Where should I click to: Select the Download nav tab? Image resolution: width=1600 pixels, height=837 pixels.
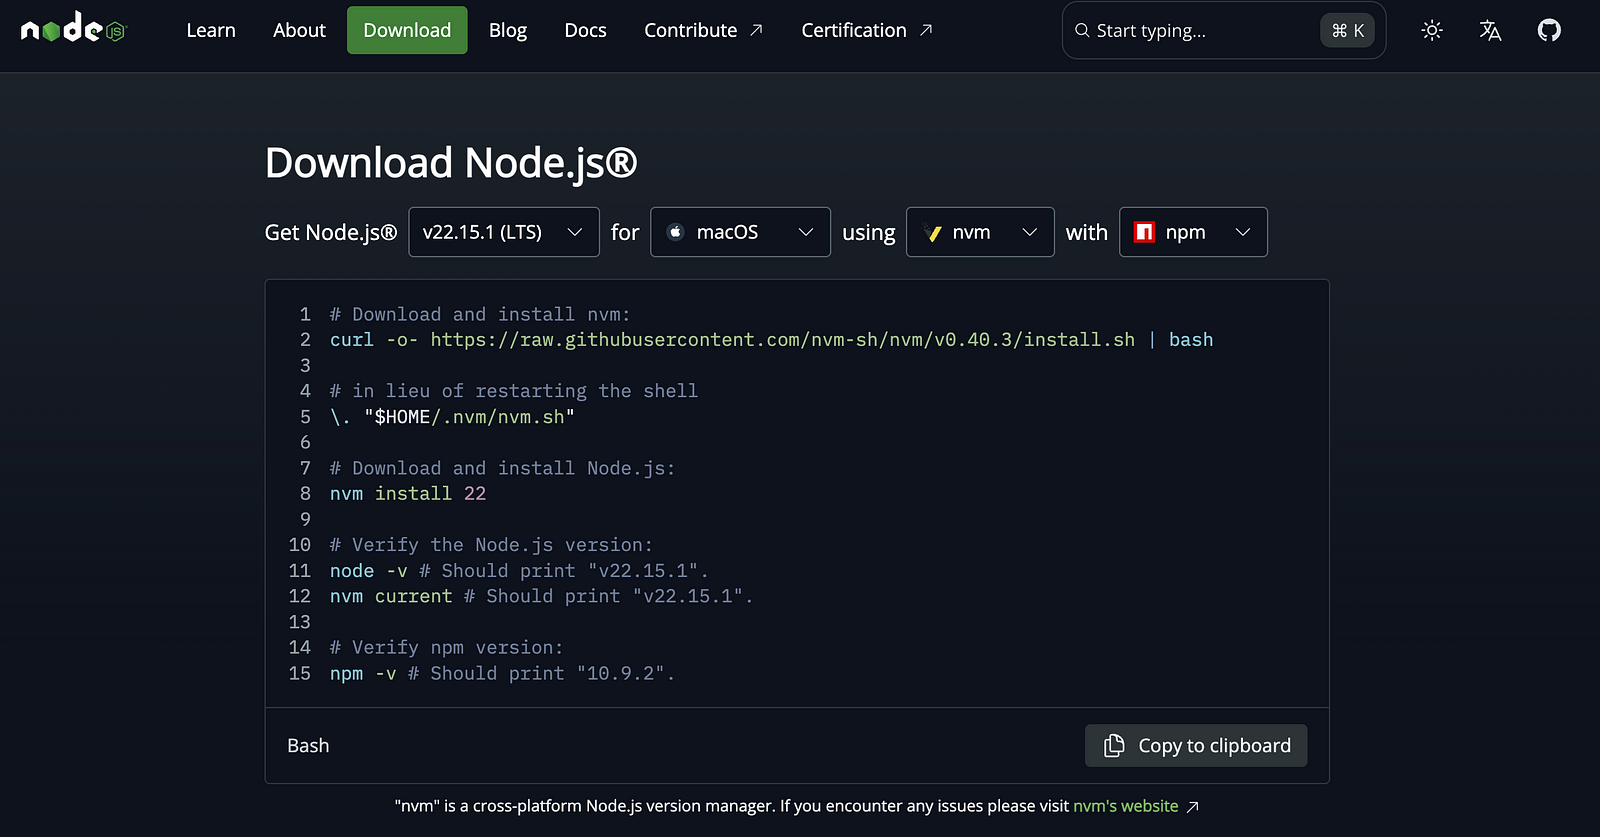click(407, 30)
